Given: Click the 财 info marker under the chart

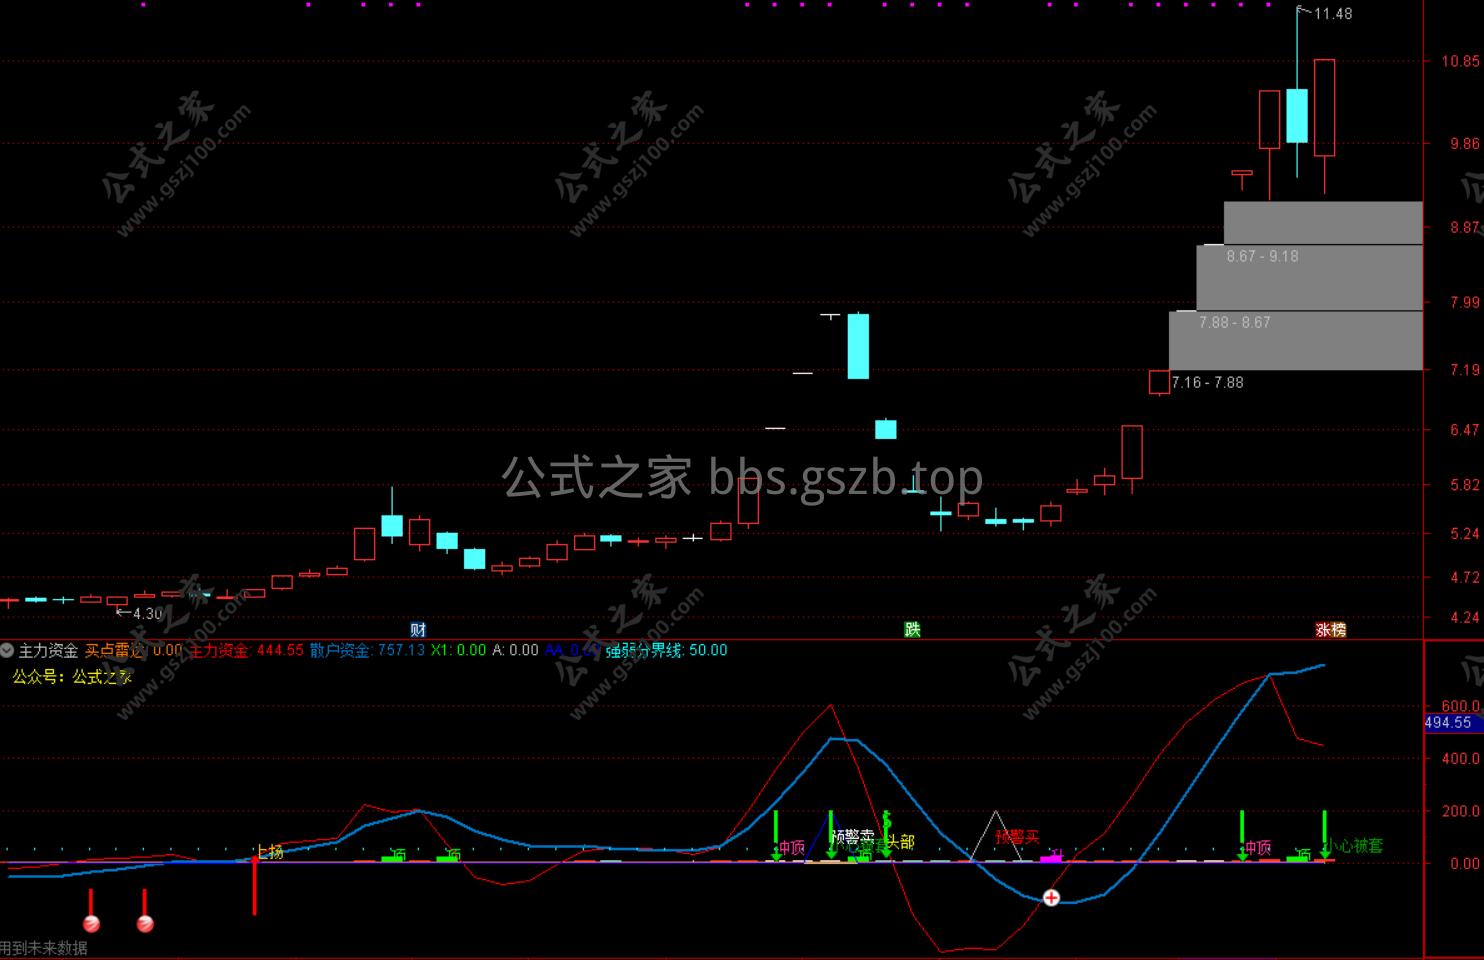Looking at the screenshot, I should click(x=419, y=629).
